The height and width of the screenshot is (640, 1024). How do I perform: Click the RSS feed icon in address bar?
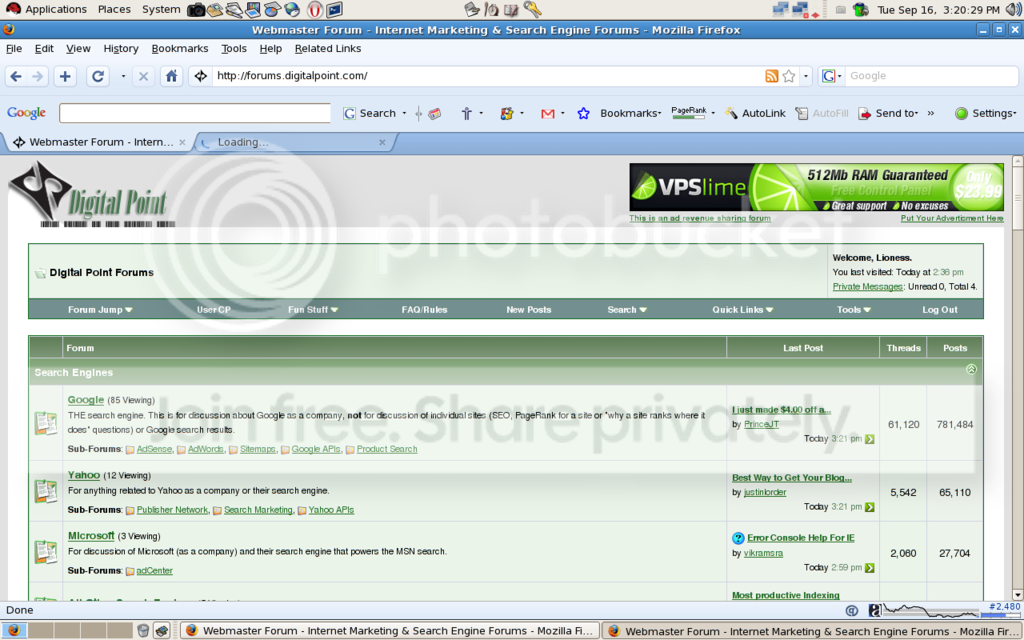coord(771,76)
